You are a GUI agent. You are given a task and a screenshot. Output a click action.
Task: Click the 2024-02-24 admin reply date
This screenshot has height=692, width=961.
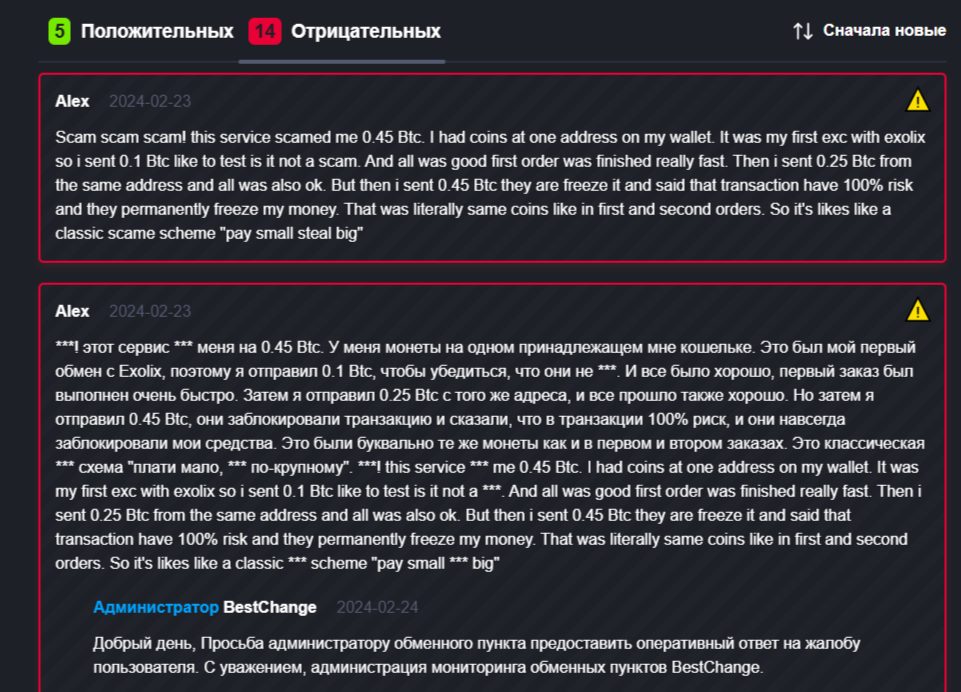(378, 607)
